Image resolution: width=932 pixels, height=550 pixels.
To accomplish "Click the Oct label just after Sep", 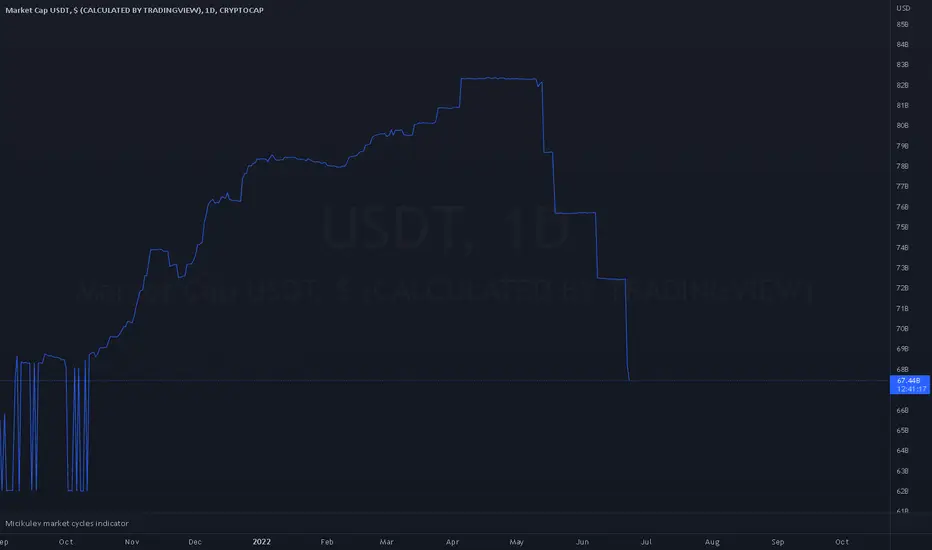I will click(842, 542).
